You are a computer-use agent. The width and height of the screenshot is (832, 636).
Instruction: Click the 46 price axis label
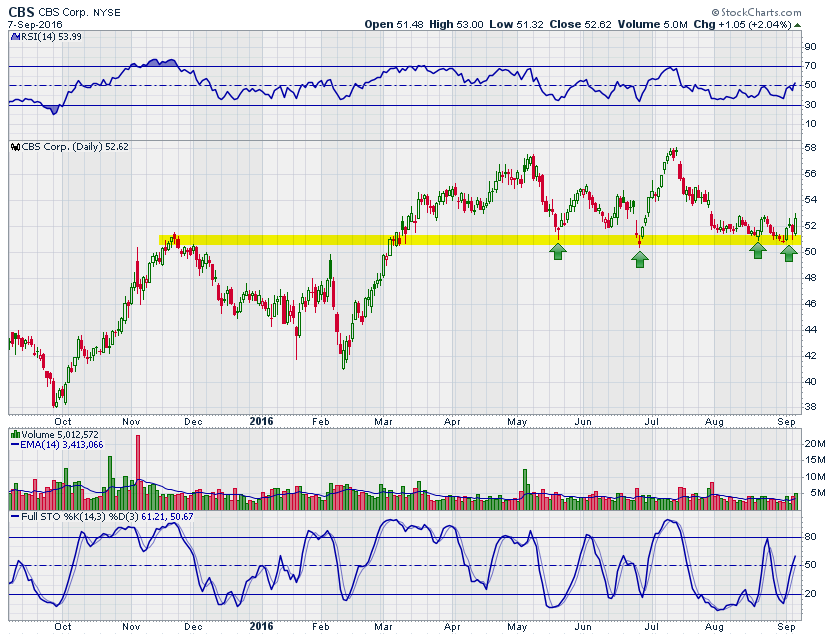click(x=810, y=304)
